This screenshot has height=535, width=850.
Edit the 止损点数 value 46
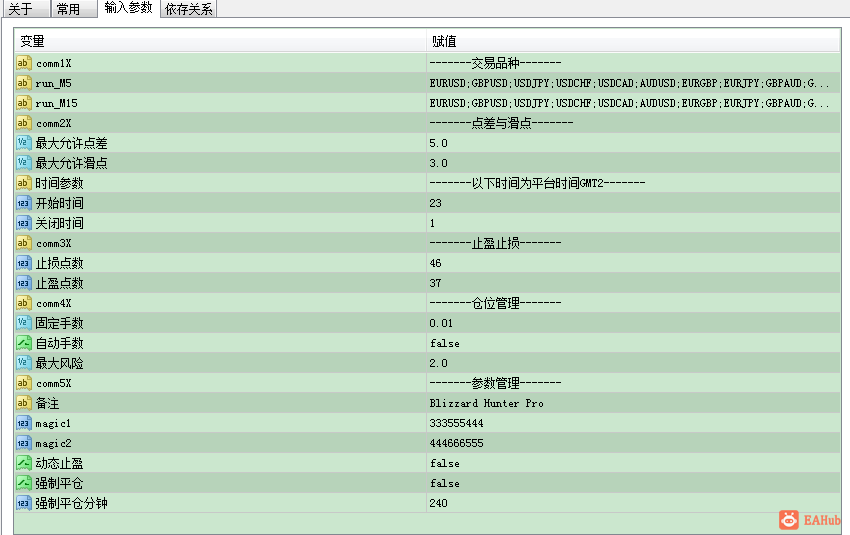pyautogui.click(x=435, y=263)
